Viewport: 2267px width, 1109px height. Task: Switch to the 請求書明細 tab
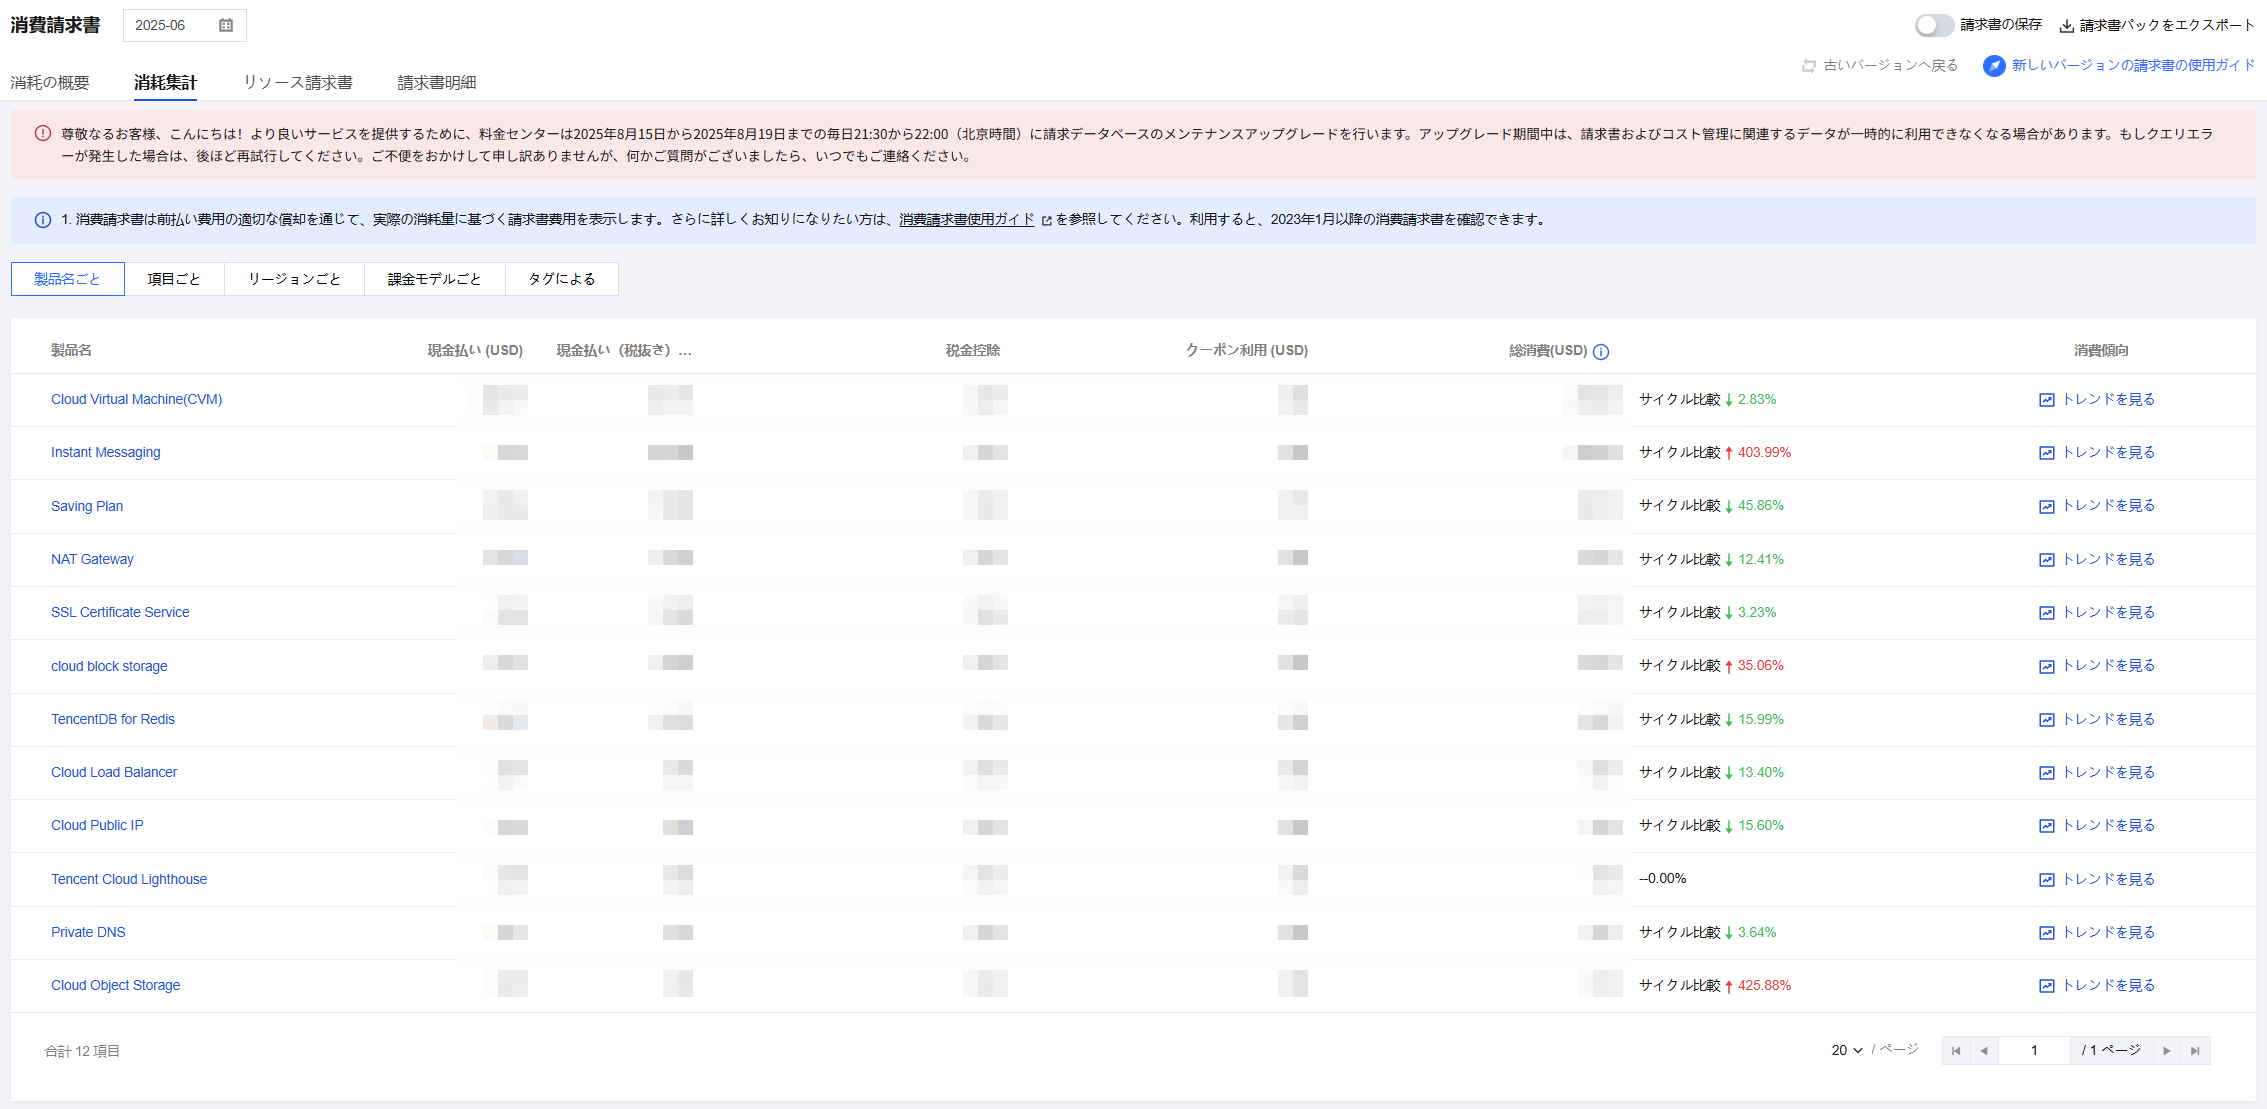click(437, 82)
